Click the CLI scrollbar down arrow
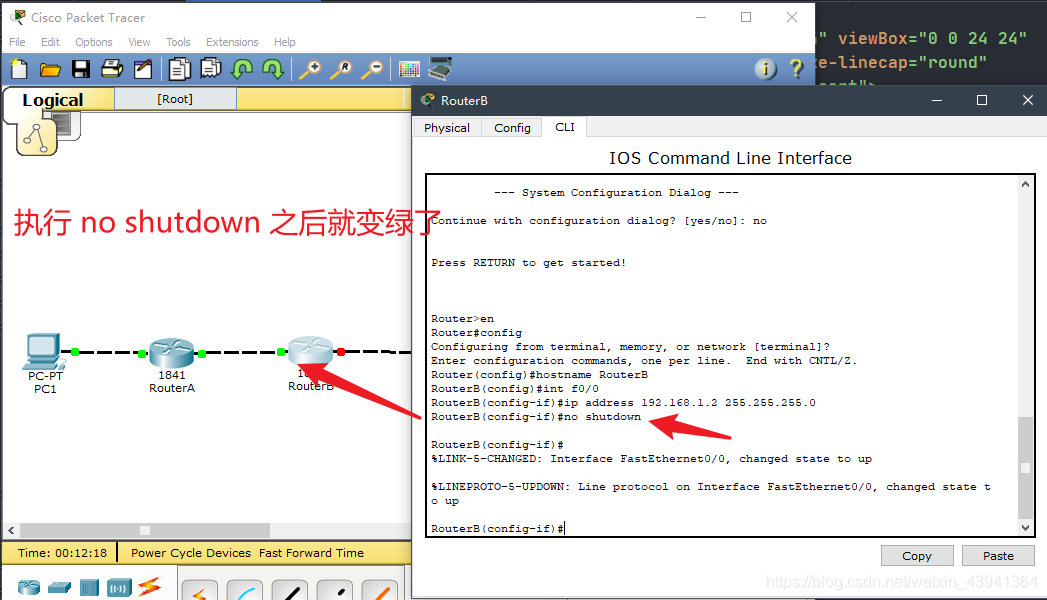This screenshot has height=600, width=1047. [x=1026, y=528]
